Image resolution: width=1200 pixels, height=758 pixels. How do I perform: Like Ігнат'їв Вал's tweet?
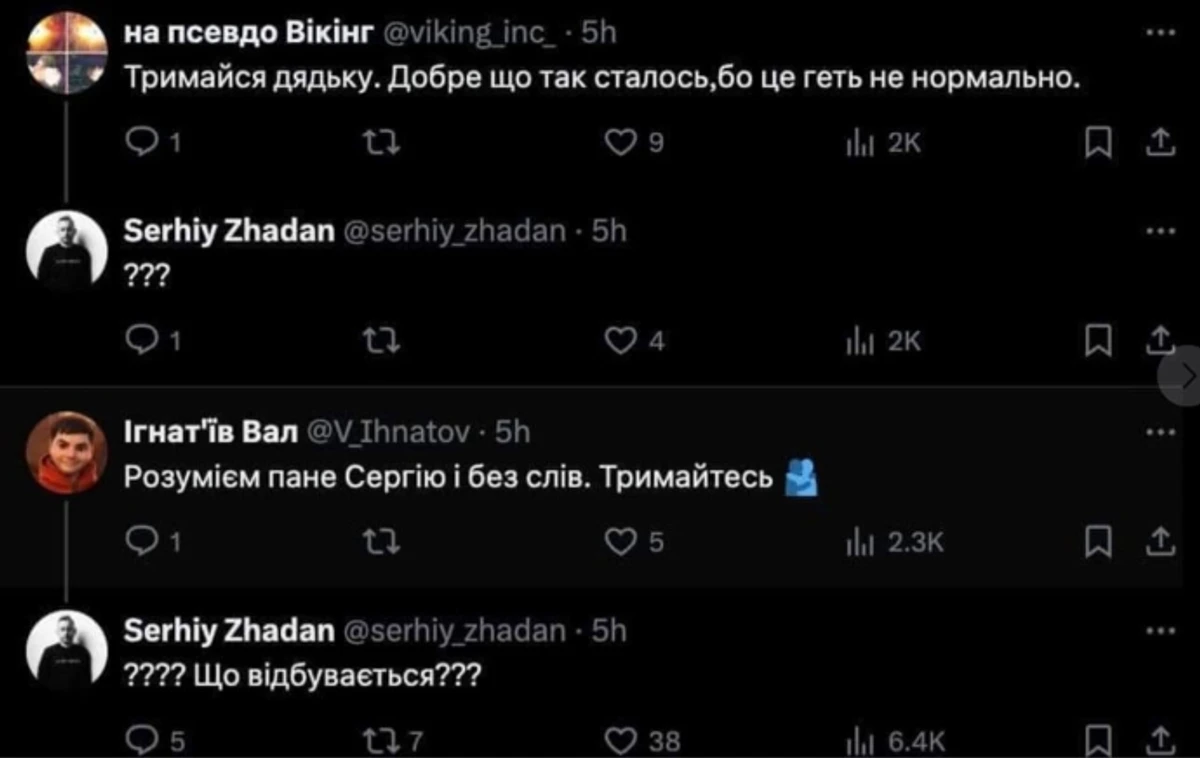(x=622, y=541)
